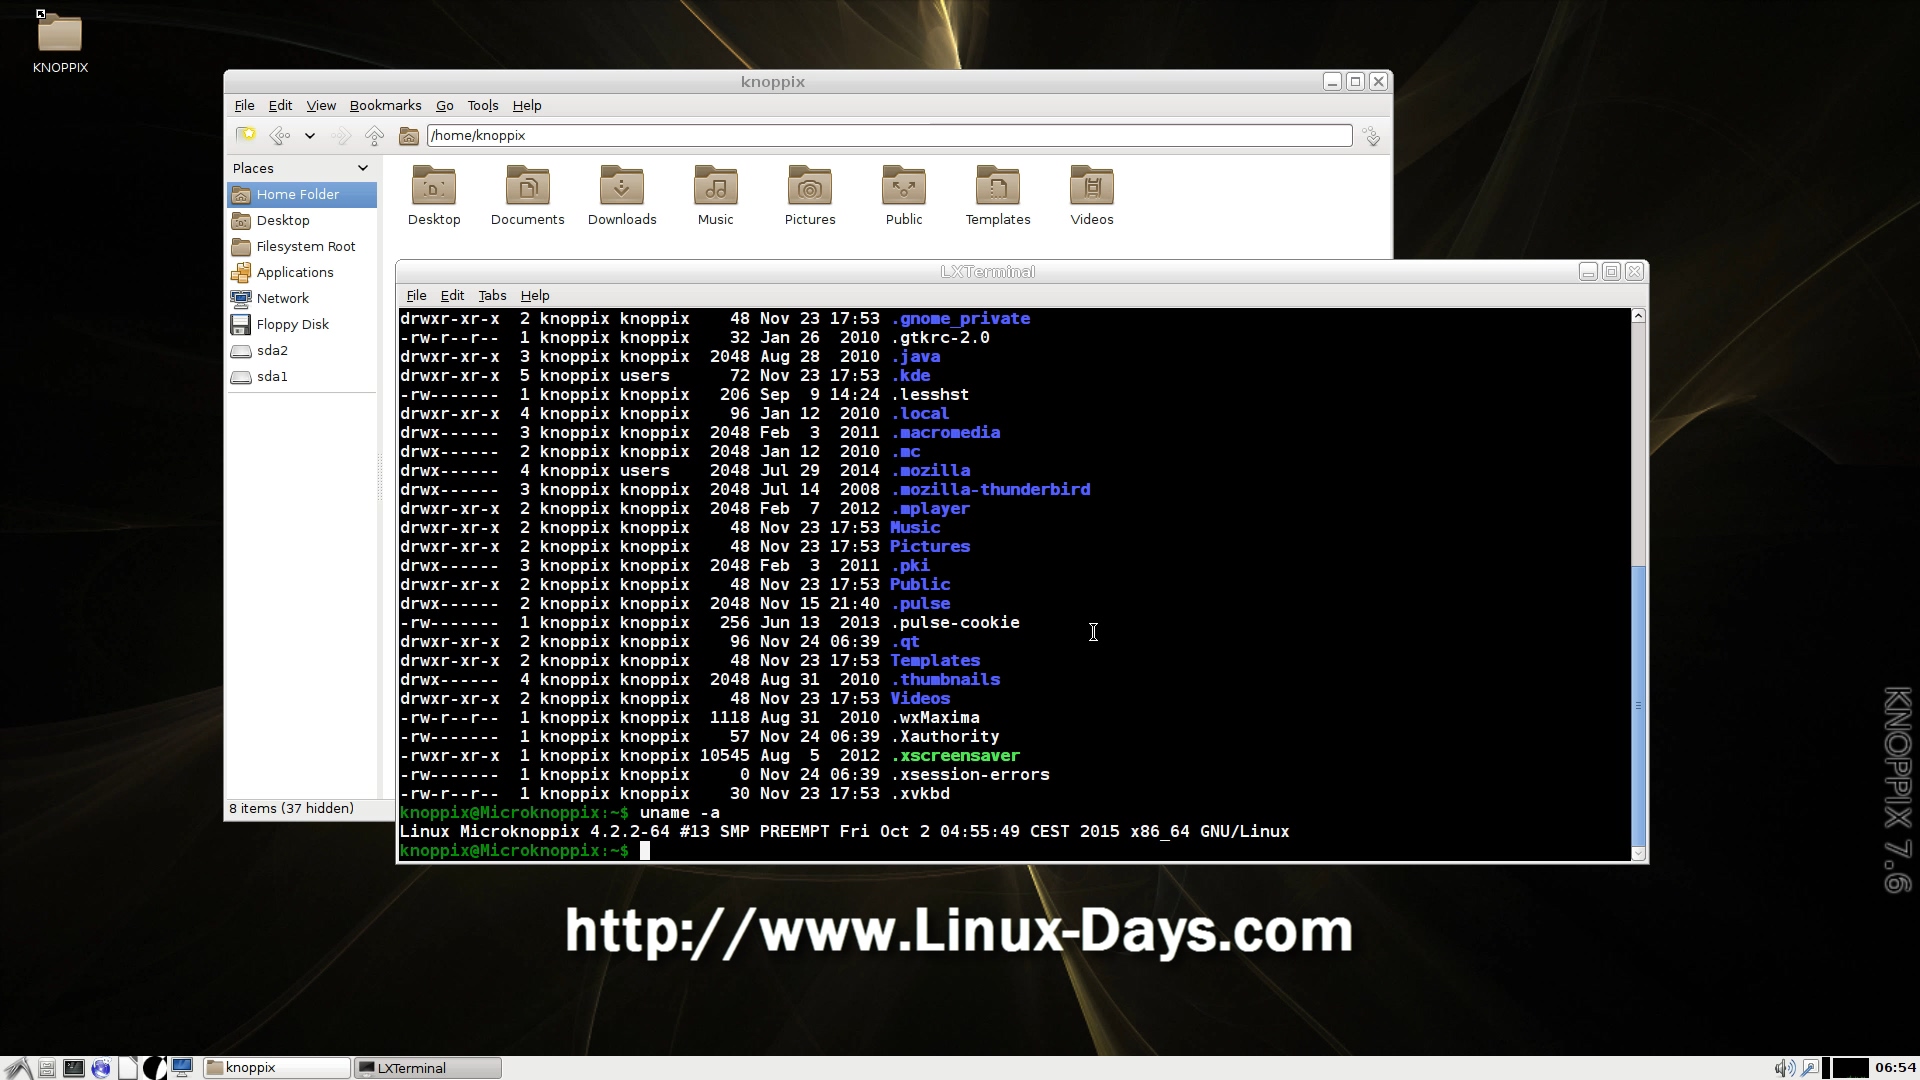1920x1080 pixels.
Task: Click the network connection tray icon
Action: click(x=1810, y=1068)
